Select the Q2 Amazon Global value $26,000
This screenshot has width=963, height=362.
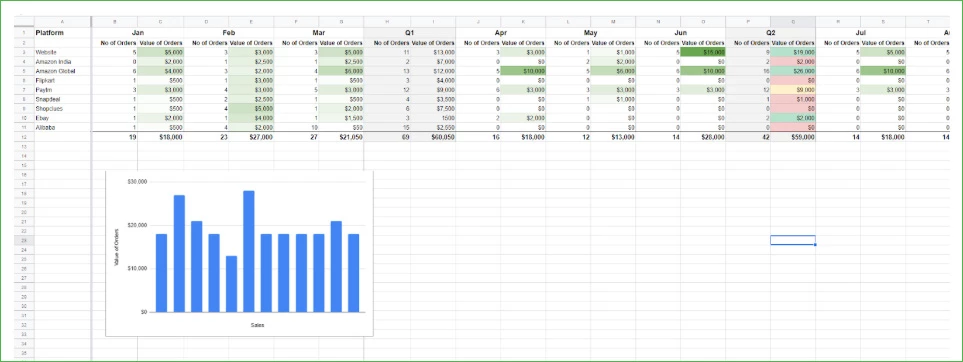(x=793, y=71)
